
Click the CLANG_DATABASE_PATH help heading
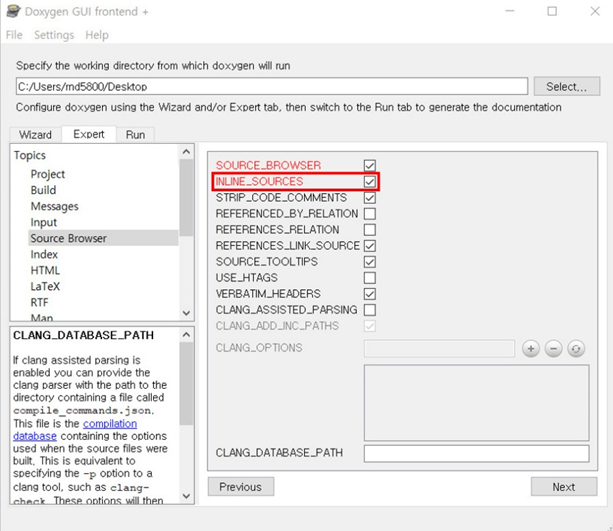[83, 335]
